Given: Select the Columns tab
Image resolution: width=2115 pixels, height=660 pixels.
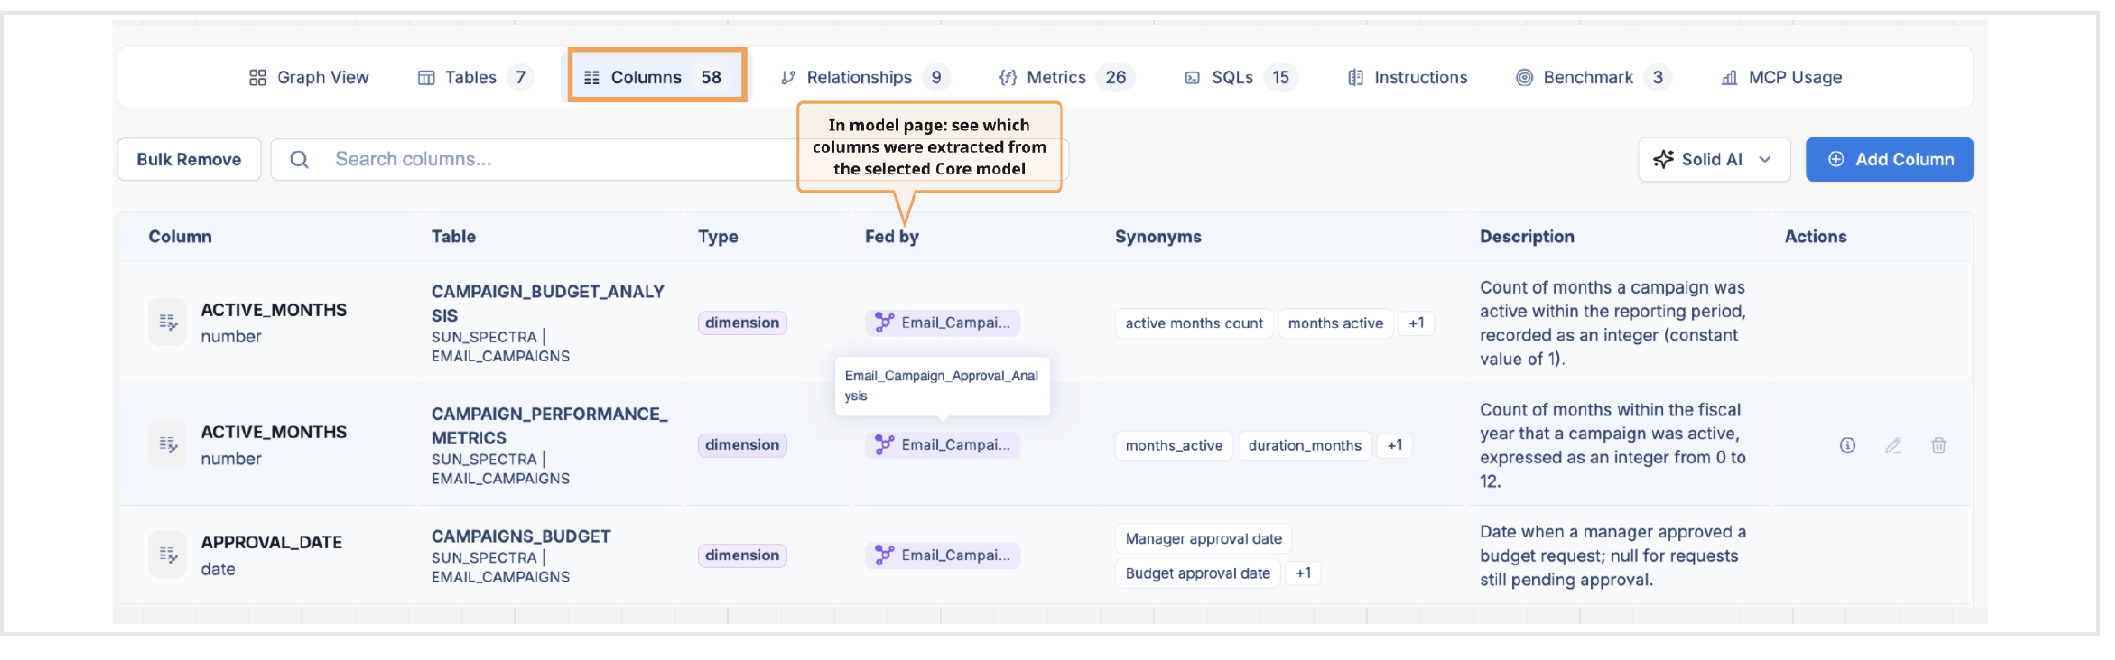Looking at the screenshot, I should (x=658, y=76).
